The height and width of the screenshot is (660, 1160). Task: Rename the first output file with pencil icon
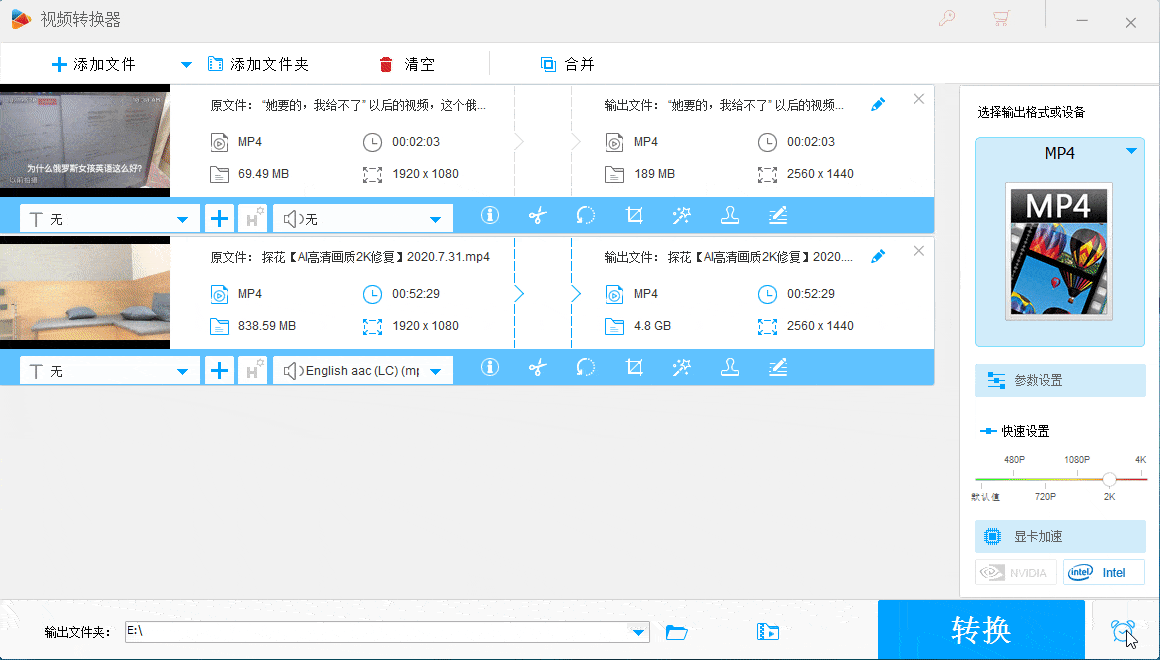click(878, 103)
